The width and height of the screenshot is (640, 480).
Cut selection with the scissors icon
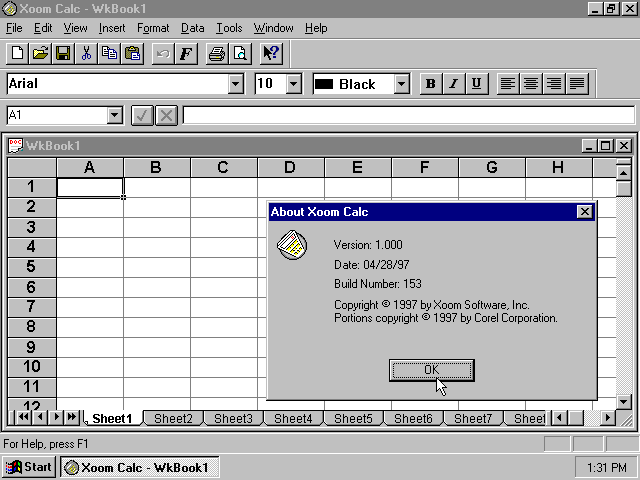[86, 53]
